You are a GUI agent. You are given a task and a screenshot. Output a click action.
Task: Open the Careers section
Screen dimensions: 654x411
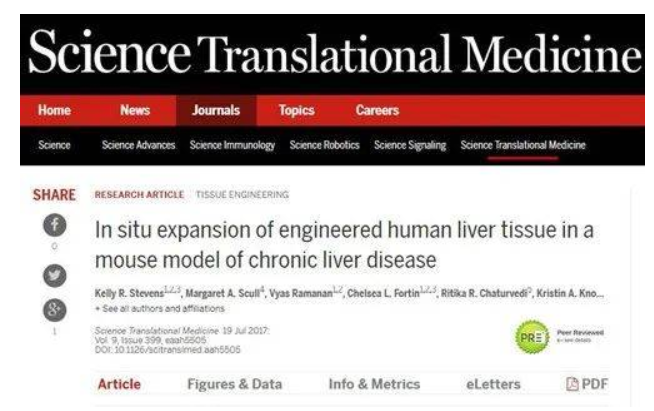377,110
